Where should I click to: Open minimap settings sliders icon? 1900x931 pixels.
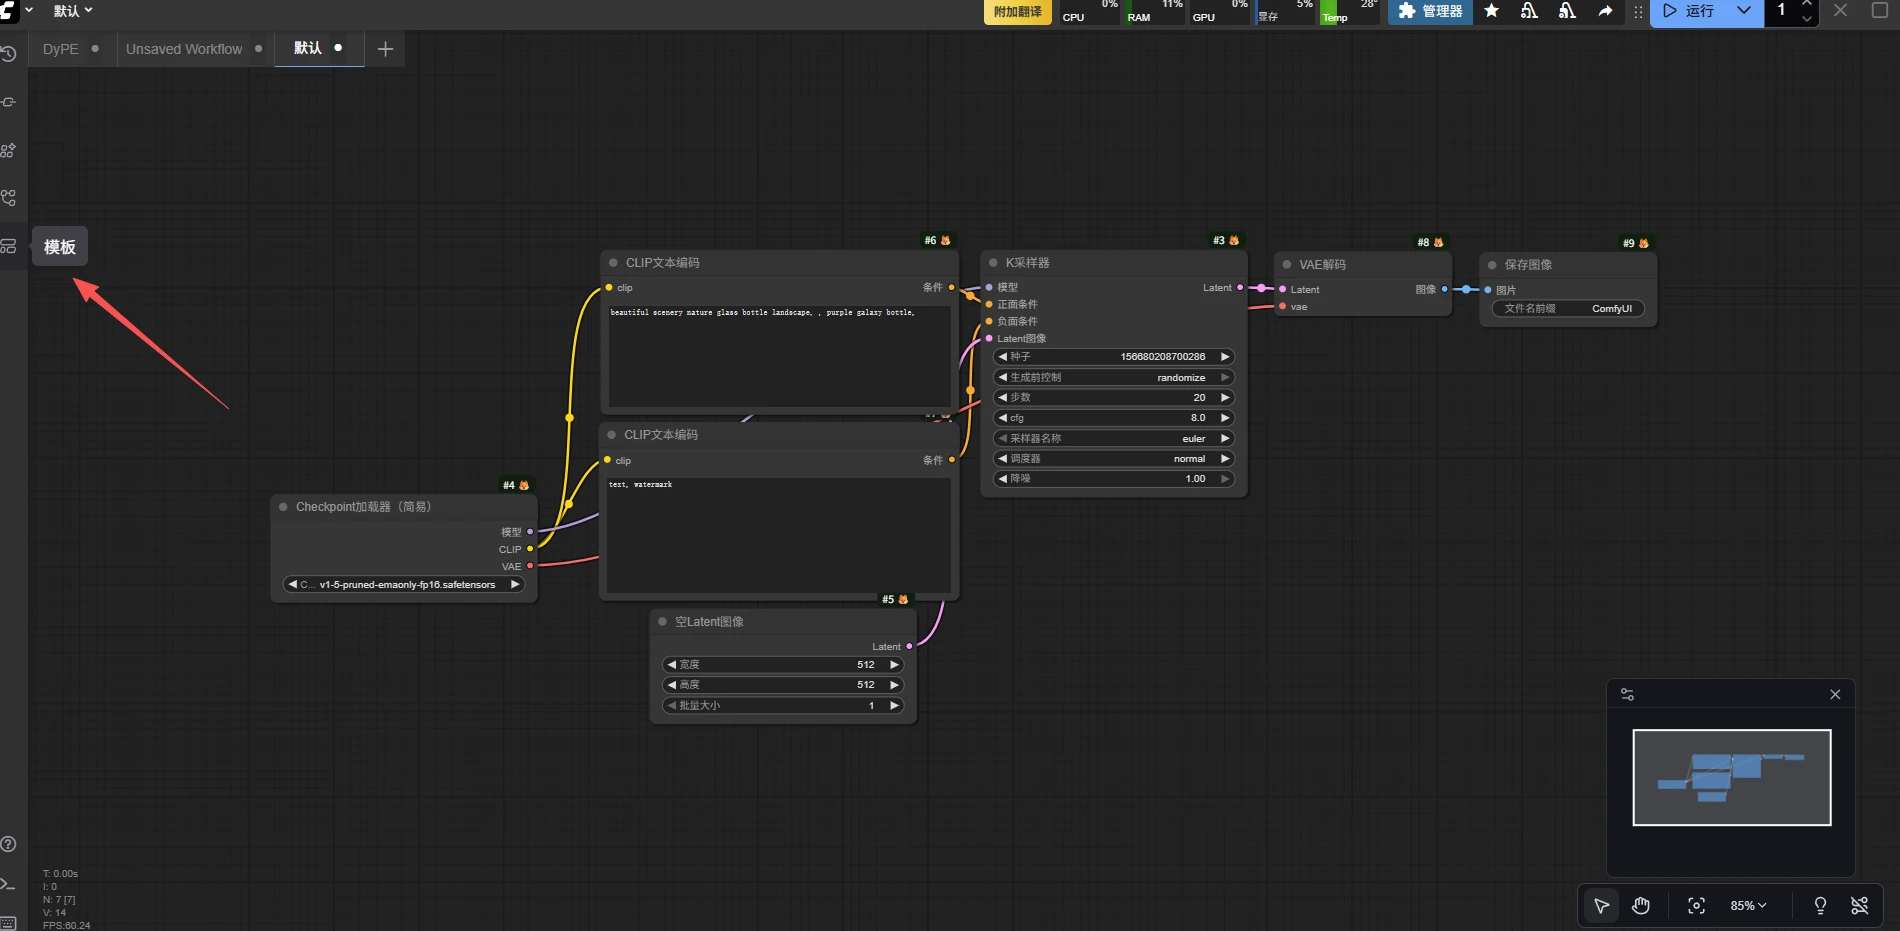coord(1627,694)
